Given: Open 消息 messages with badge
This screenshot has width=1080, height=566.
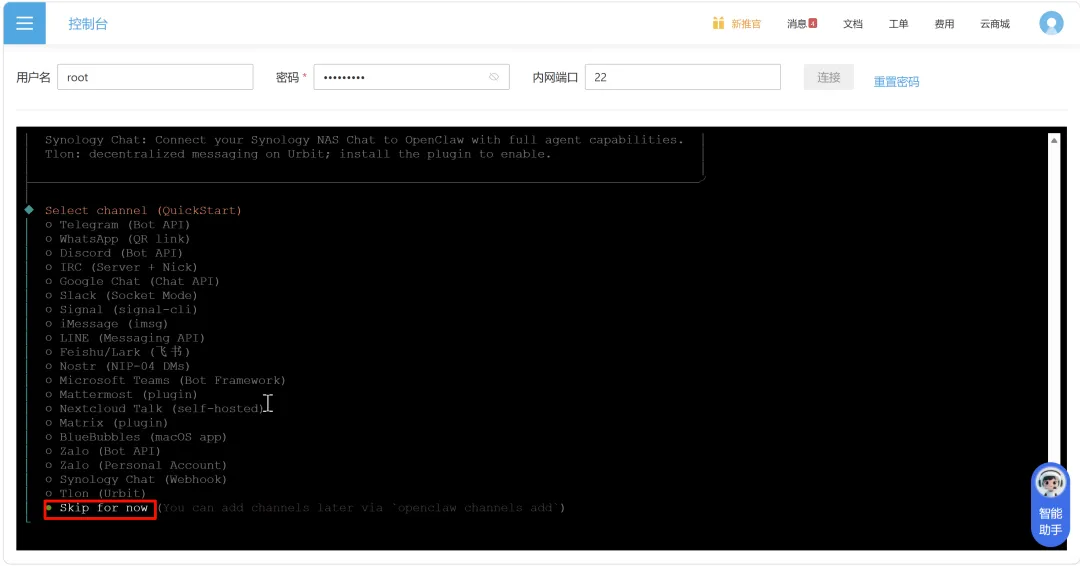Looking at the screenshot, I should (x=802, y=23).
